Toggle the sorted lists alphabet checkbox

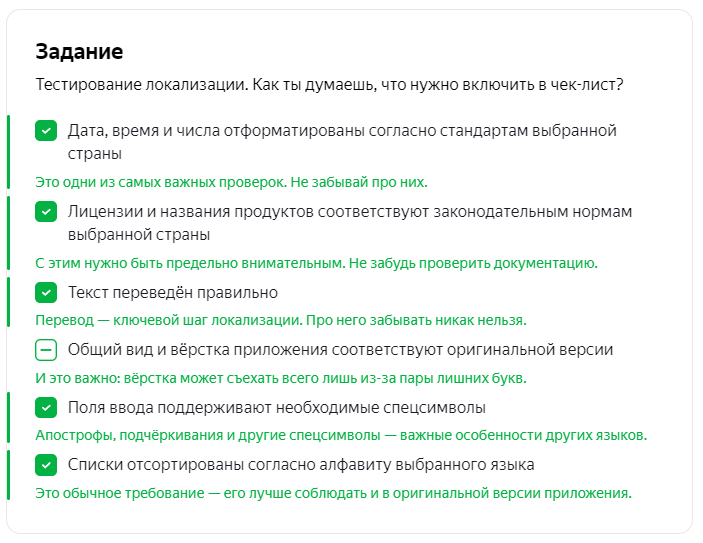pos(46,465)
